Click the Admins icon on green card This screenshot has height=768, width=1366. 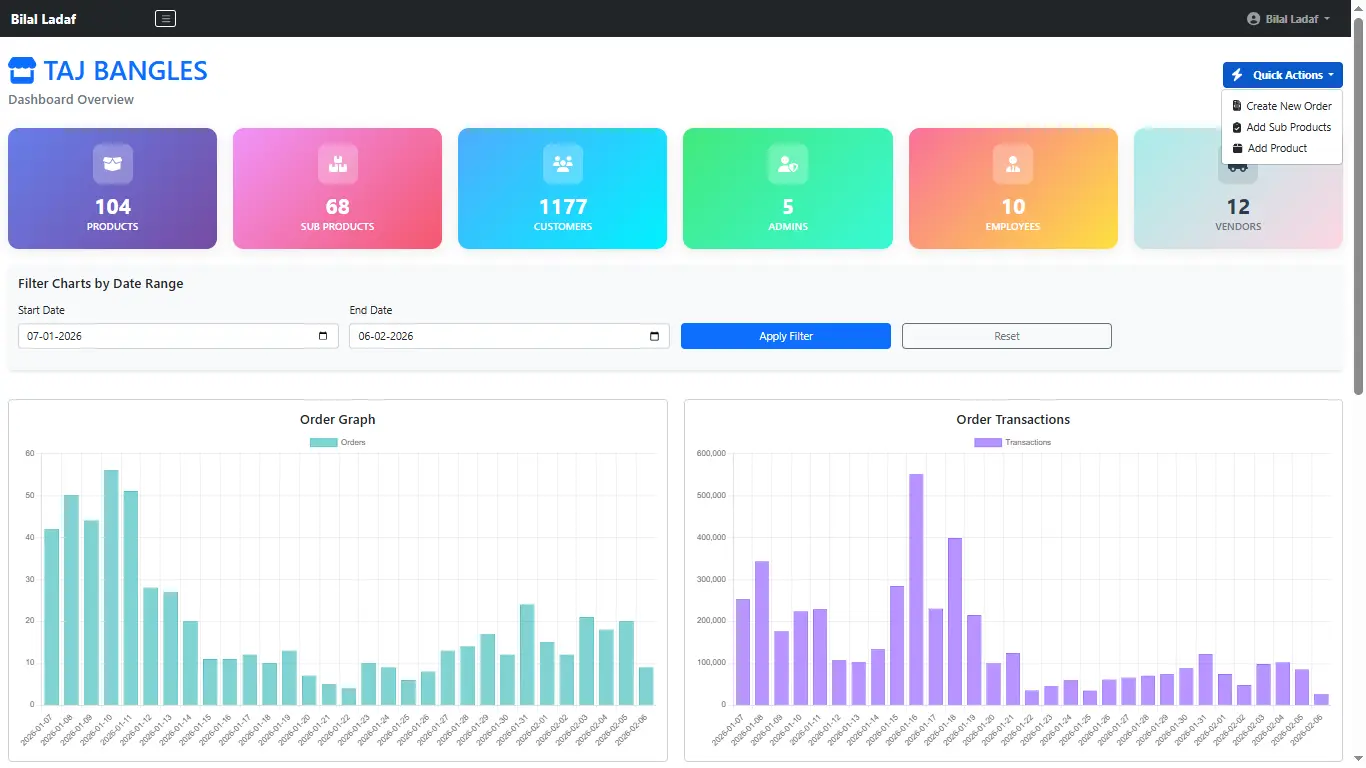click(787, 163)
